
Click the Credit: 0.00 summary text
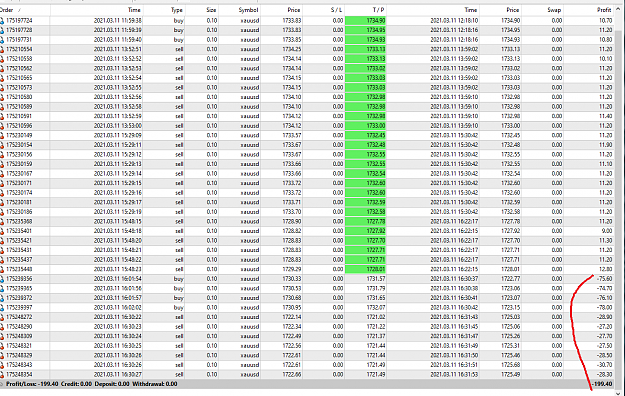click(x=76, y=384)
